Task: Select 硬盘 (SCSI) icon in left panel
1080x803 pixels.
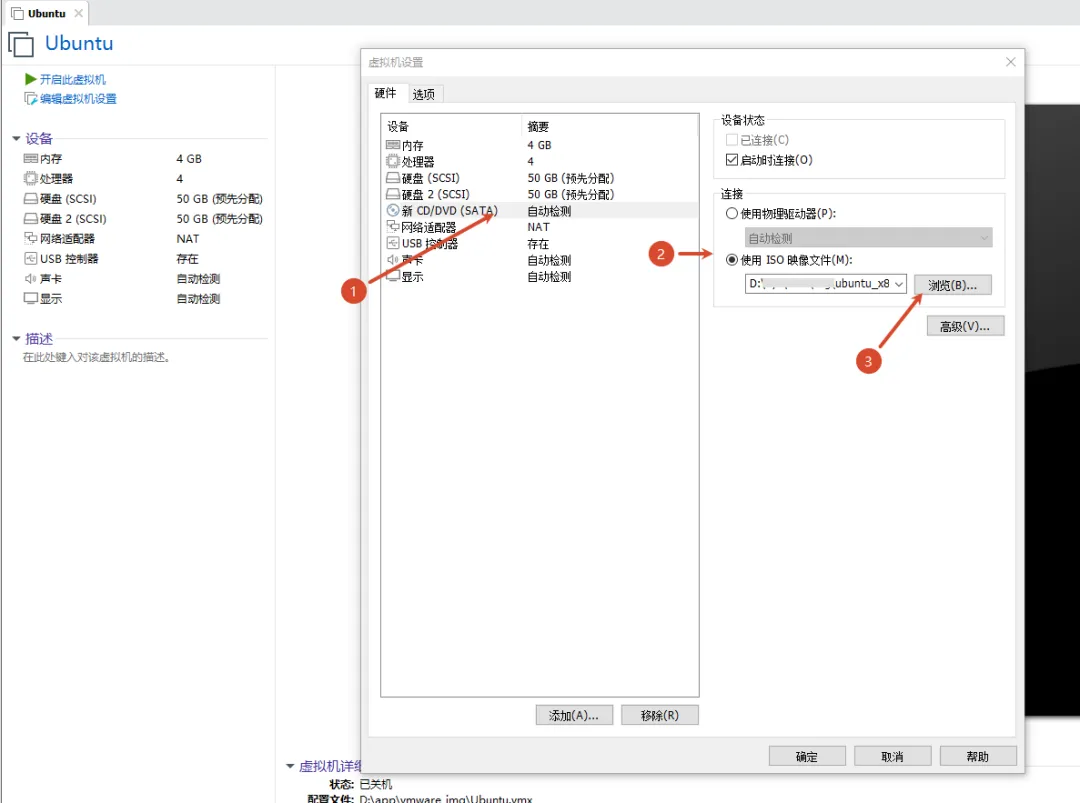Action: click(30, 198)
